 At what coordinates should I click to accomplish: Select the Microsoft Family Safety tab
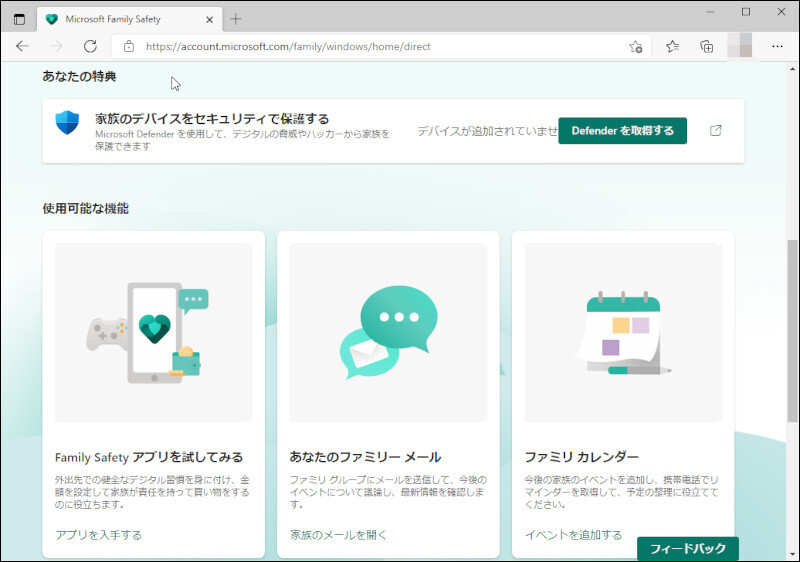click(x=129, y=19)
